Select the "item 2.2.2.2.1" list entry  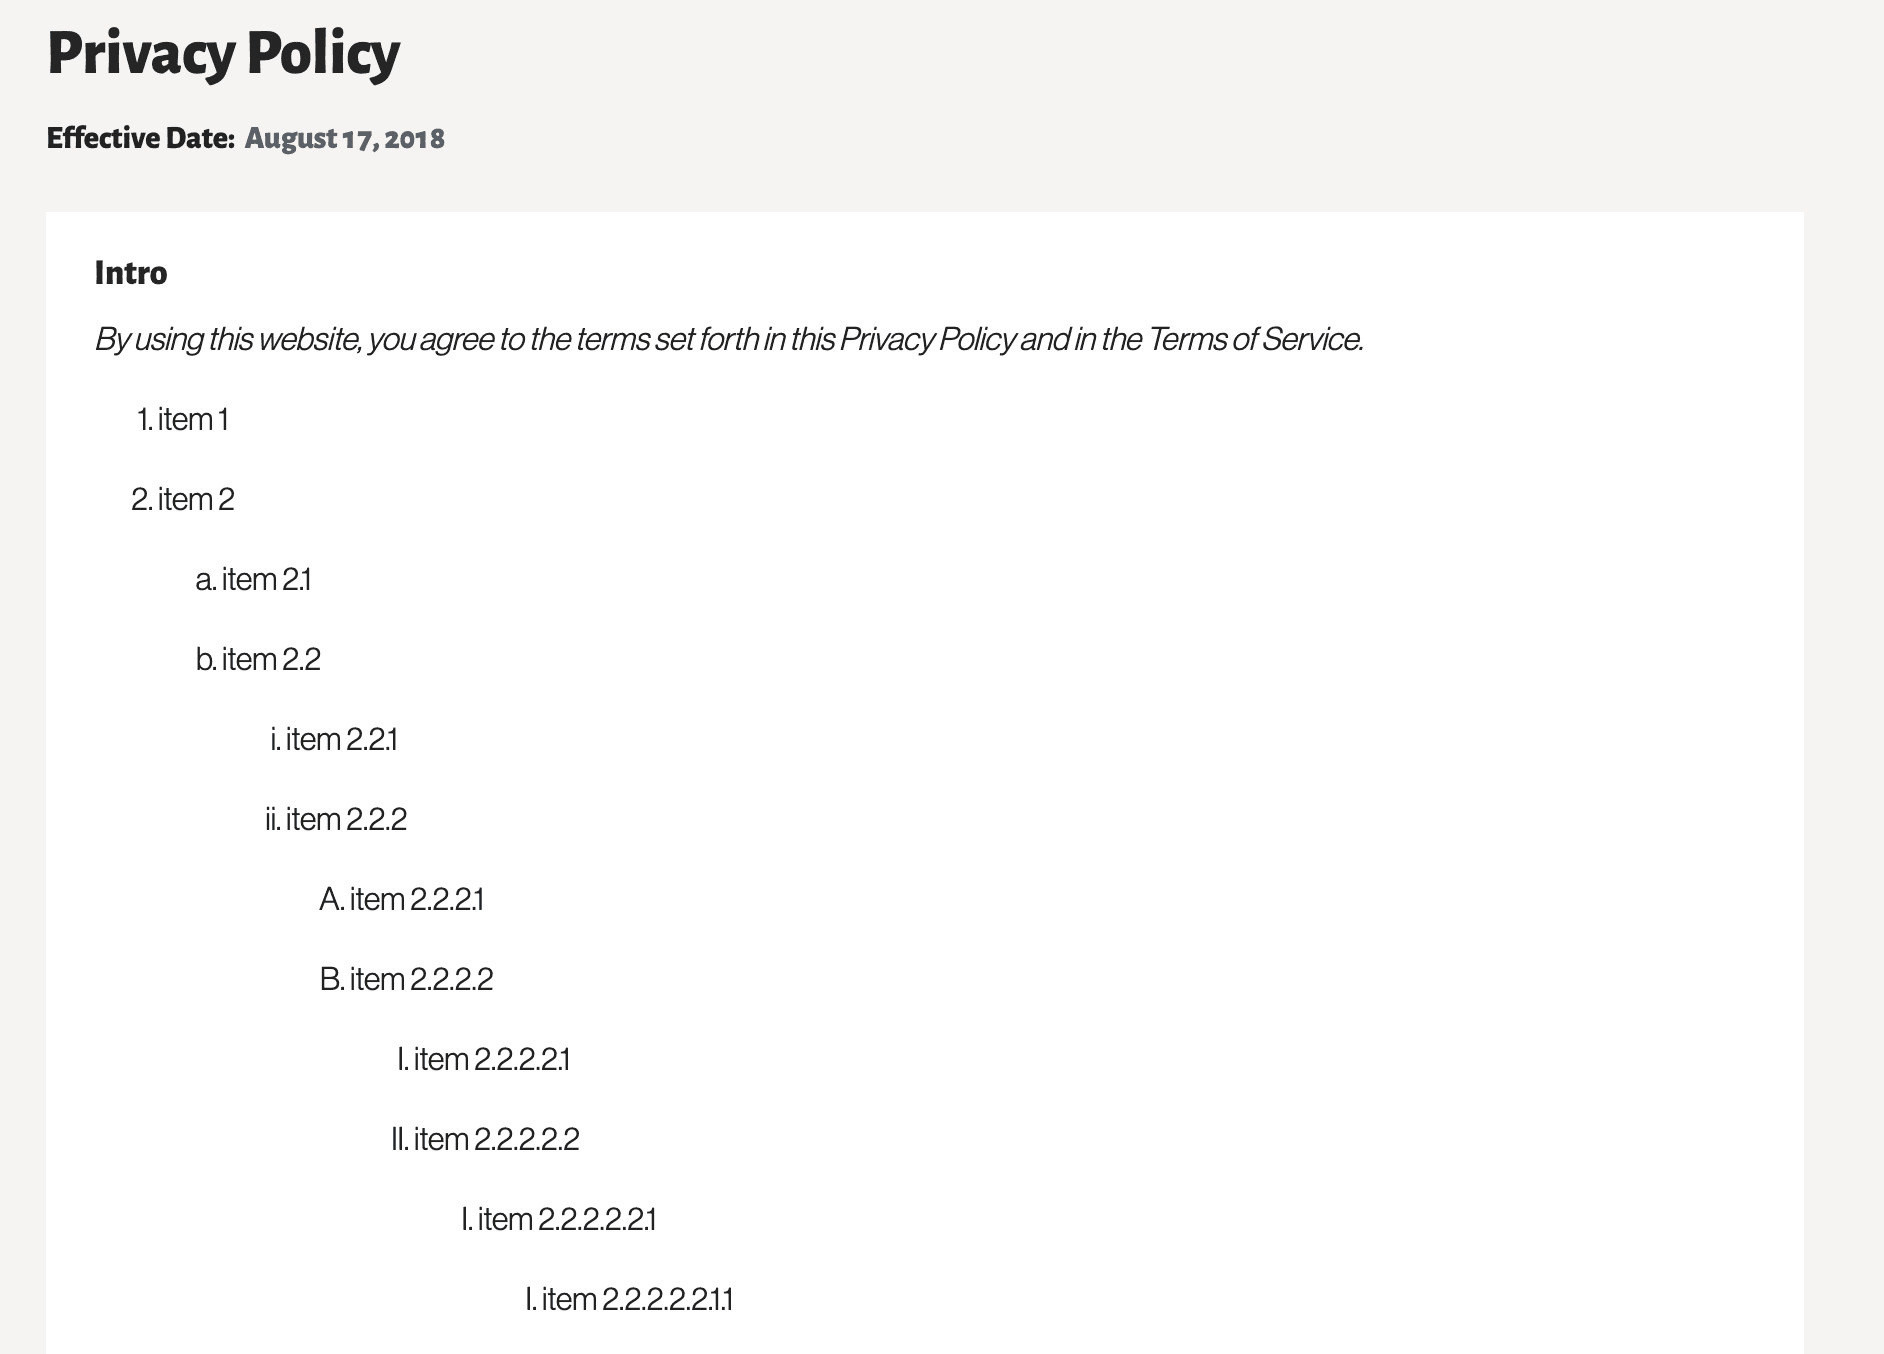491,1059
